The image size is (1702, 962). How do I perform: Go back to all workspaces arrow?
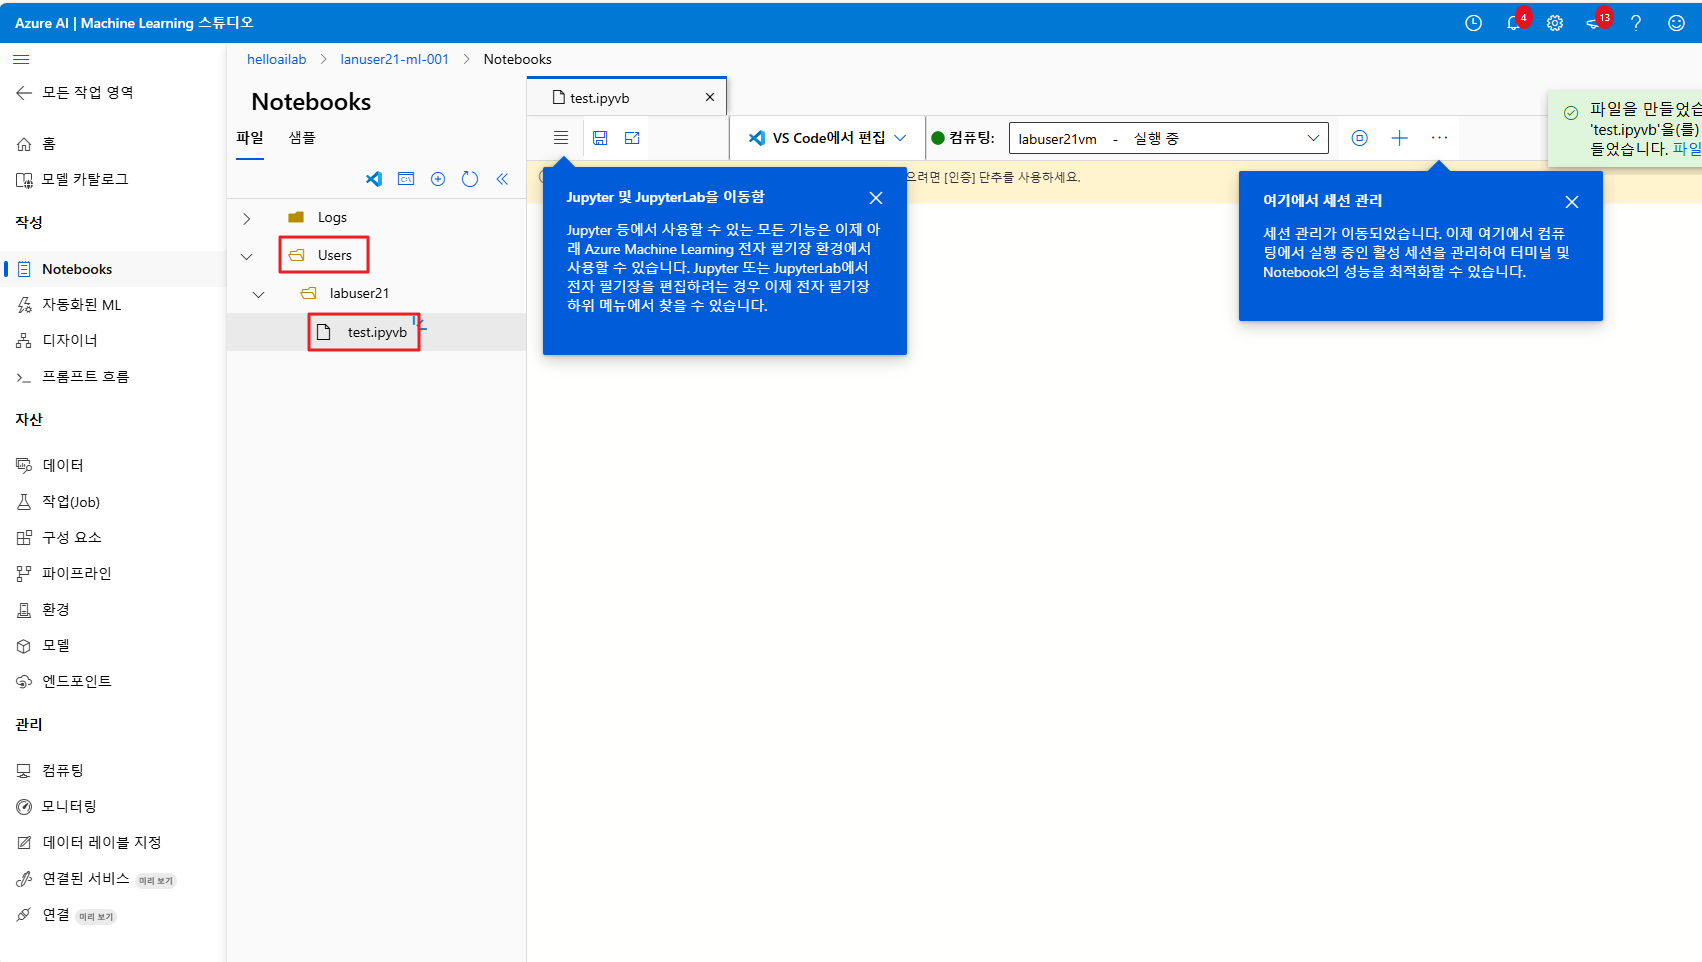point(24,92)
